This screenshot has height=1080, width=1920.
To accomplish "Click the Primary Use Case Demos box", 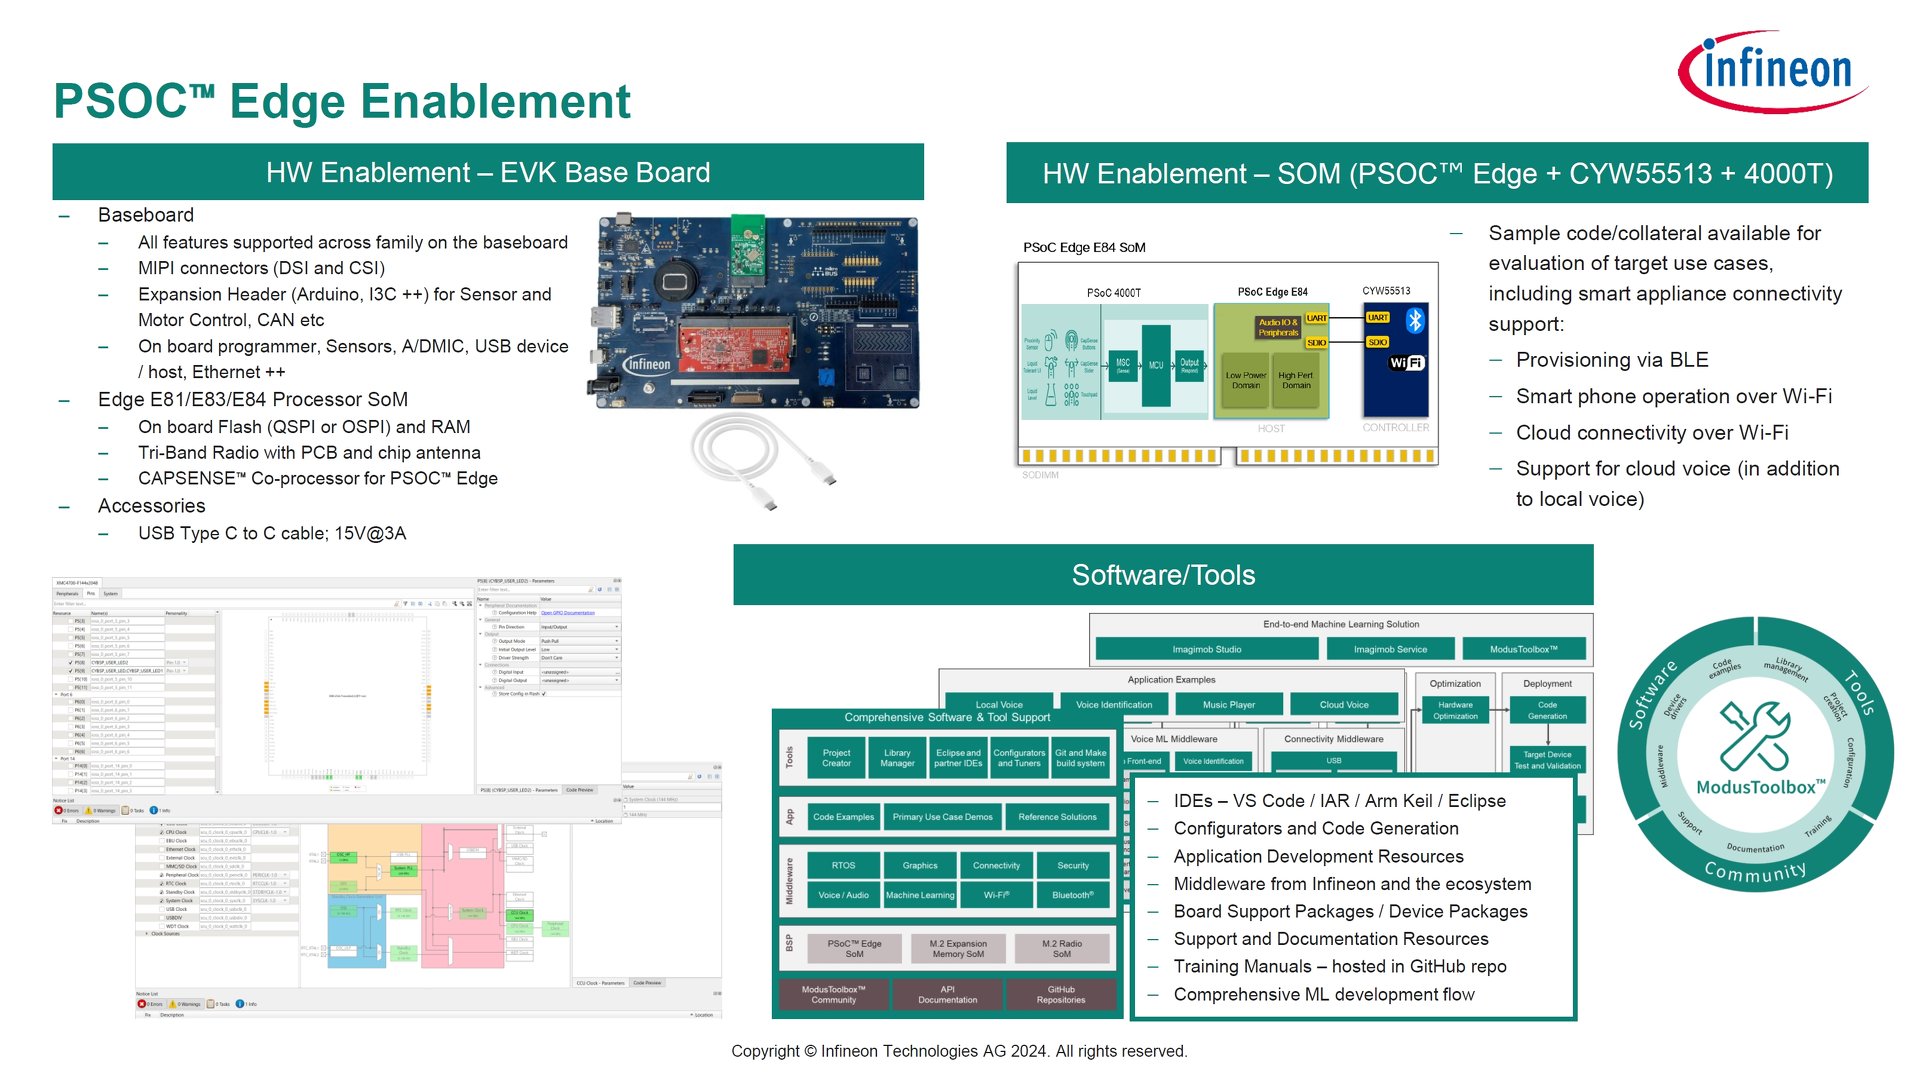I will pyautogui.click(x=942, y=817).
